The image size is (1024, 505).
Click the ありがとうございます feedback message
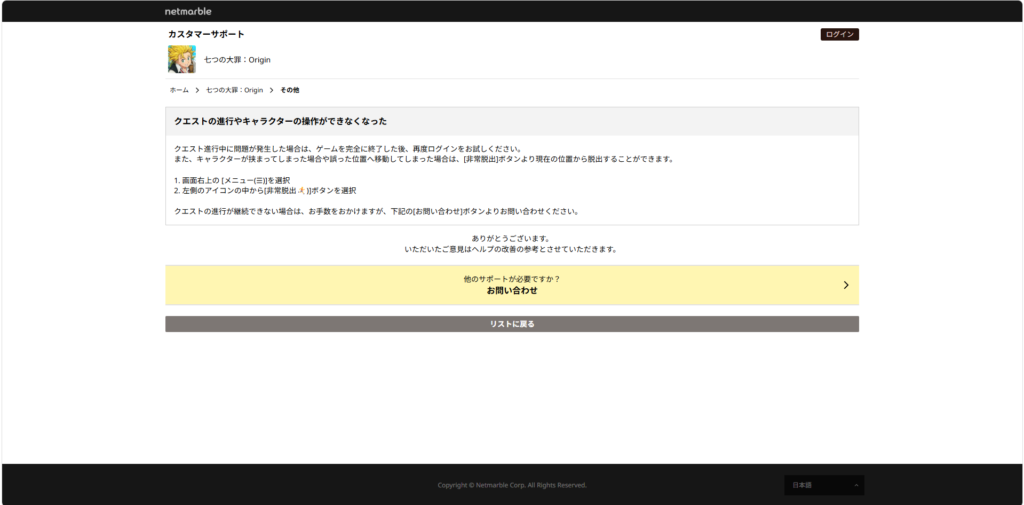pyautogui.click(x=511, y=238)
